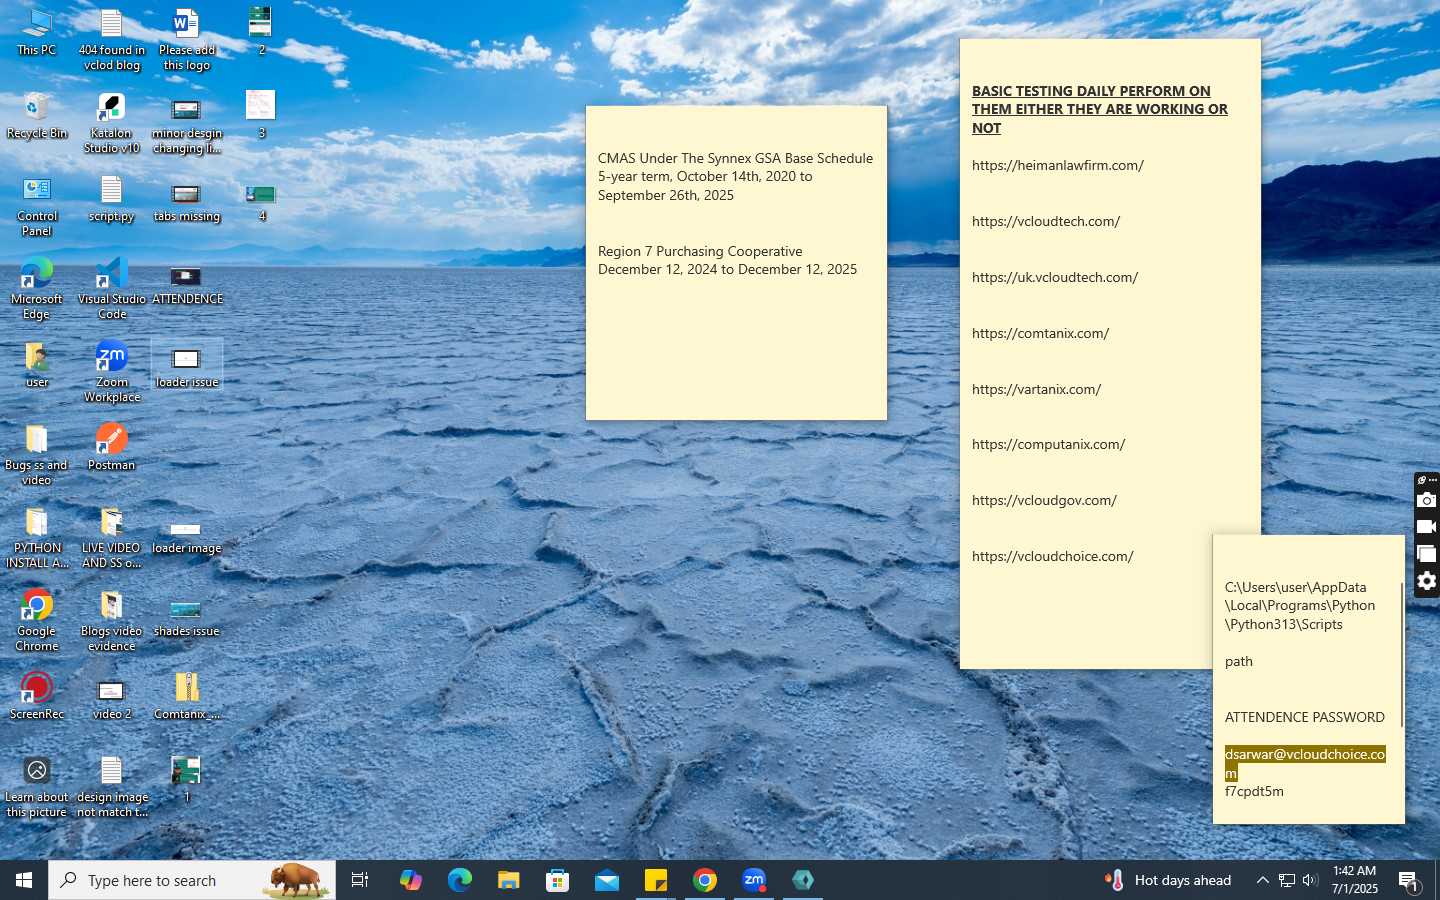Click ScreenRec camera screenshot button

click(1427, 500)
